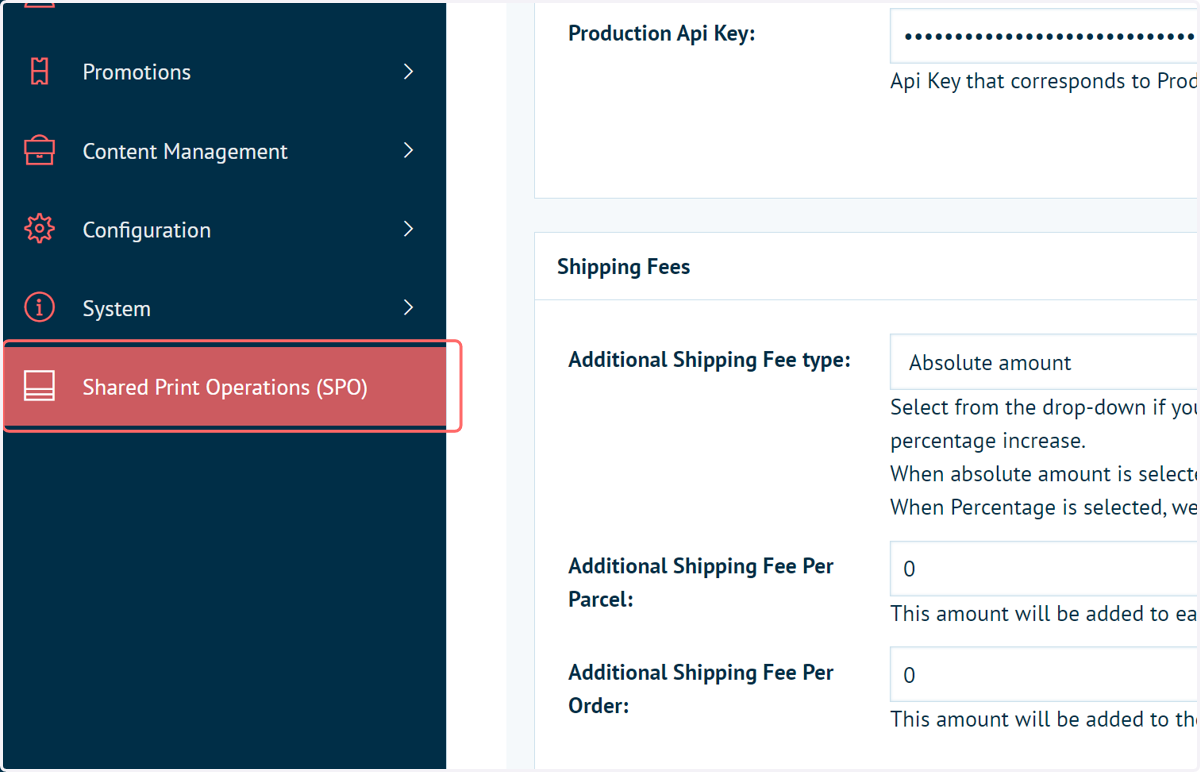
Task: Click the Shared Print Operations icon
Action: (x=39, y=387)
